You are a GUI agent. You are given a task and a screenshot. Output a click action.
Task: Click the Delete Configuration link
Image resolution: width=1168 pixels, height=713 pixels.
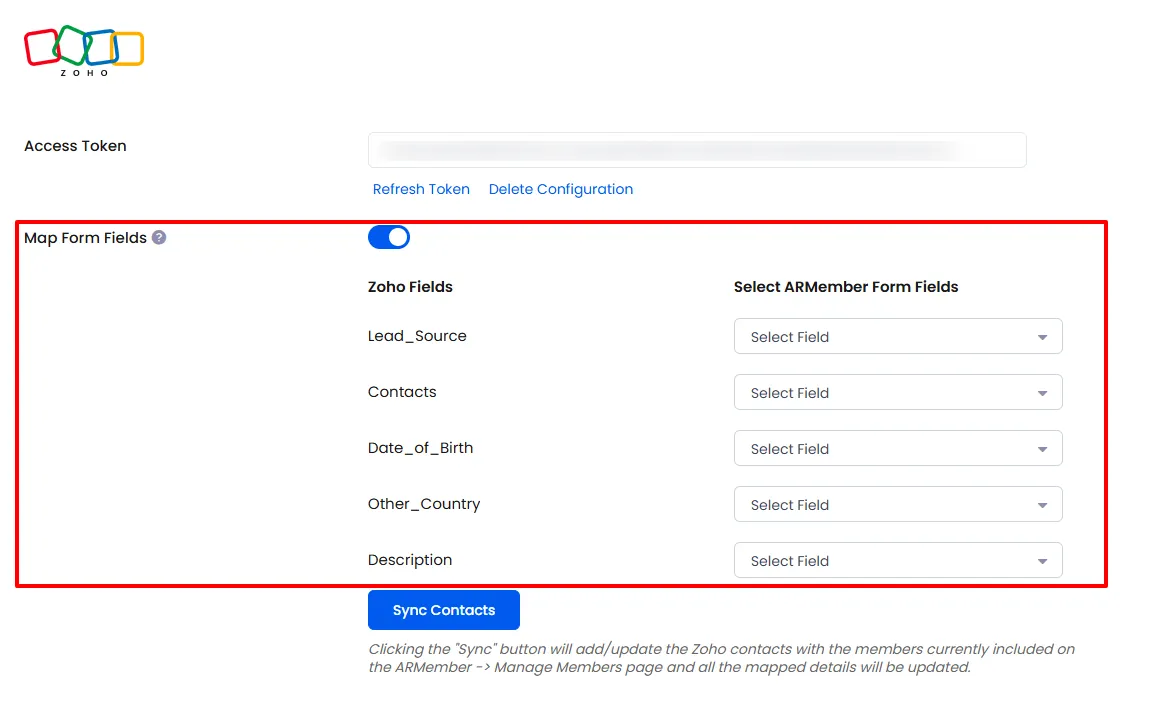[560, 189]
